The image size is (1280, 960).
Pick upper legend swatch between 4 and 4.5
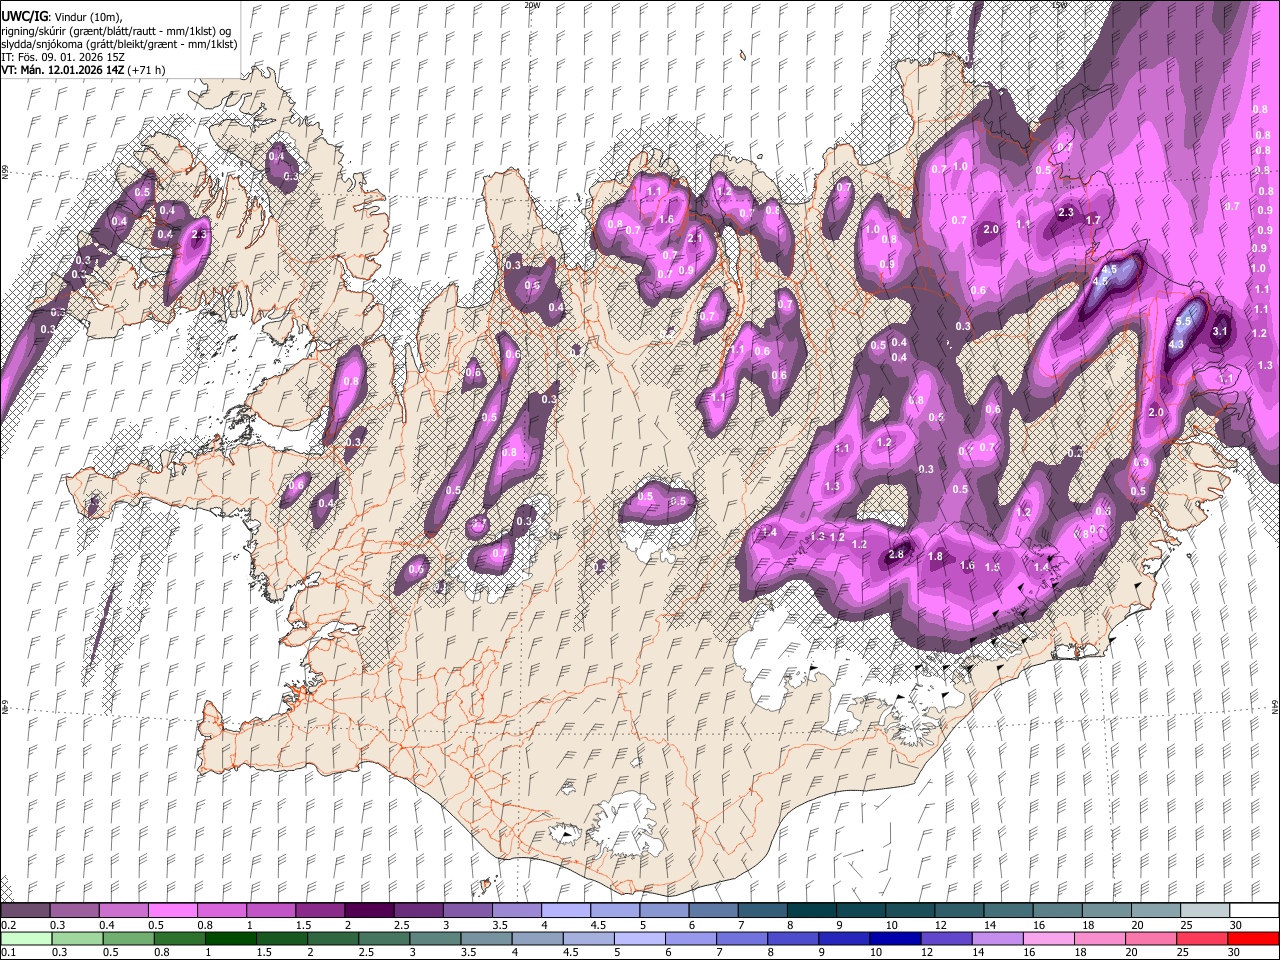[x=565, y=911]
